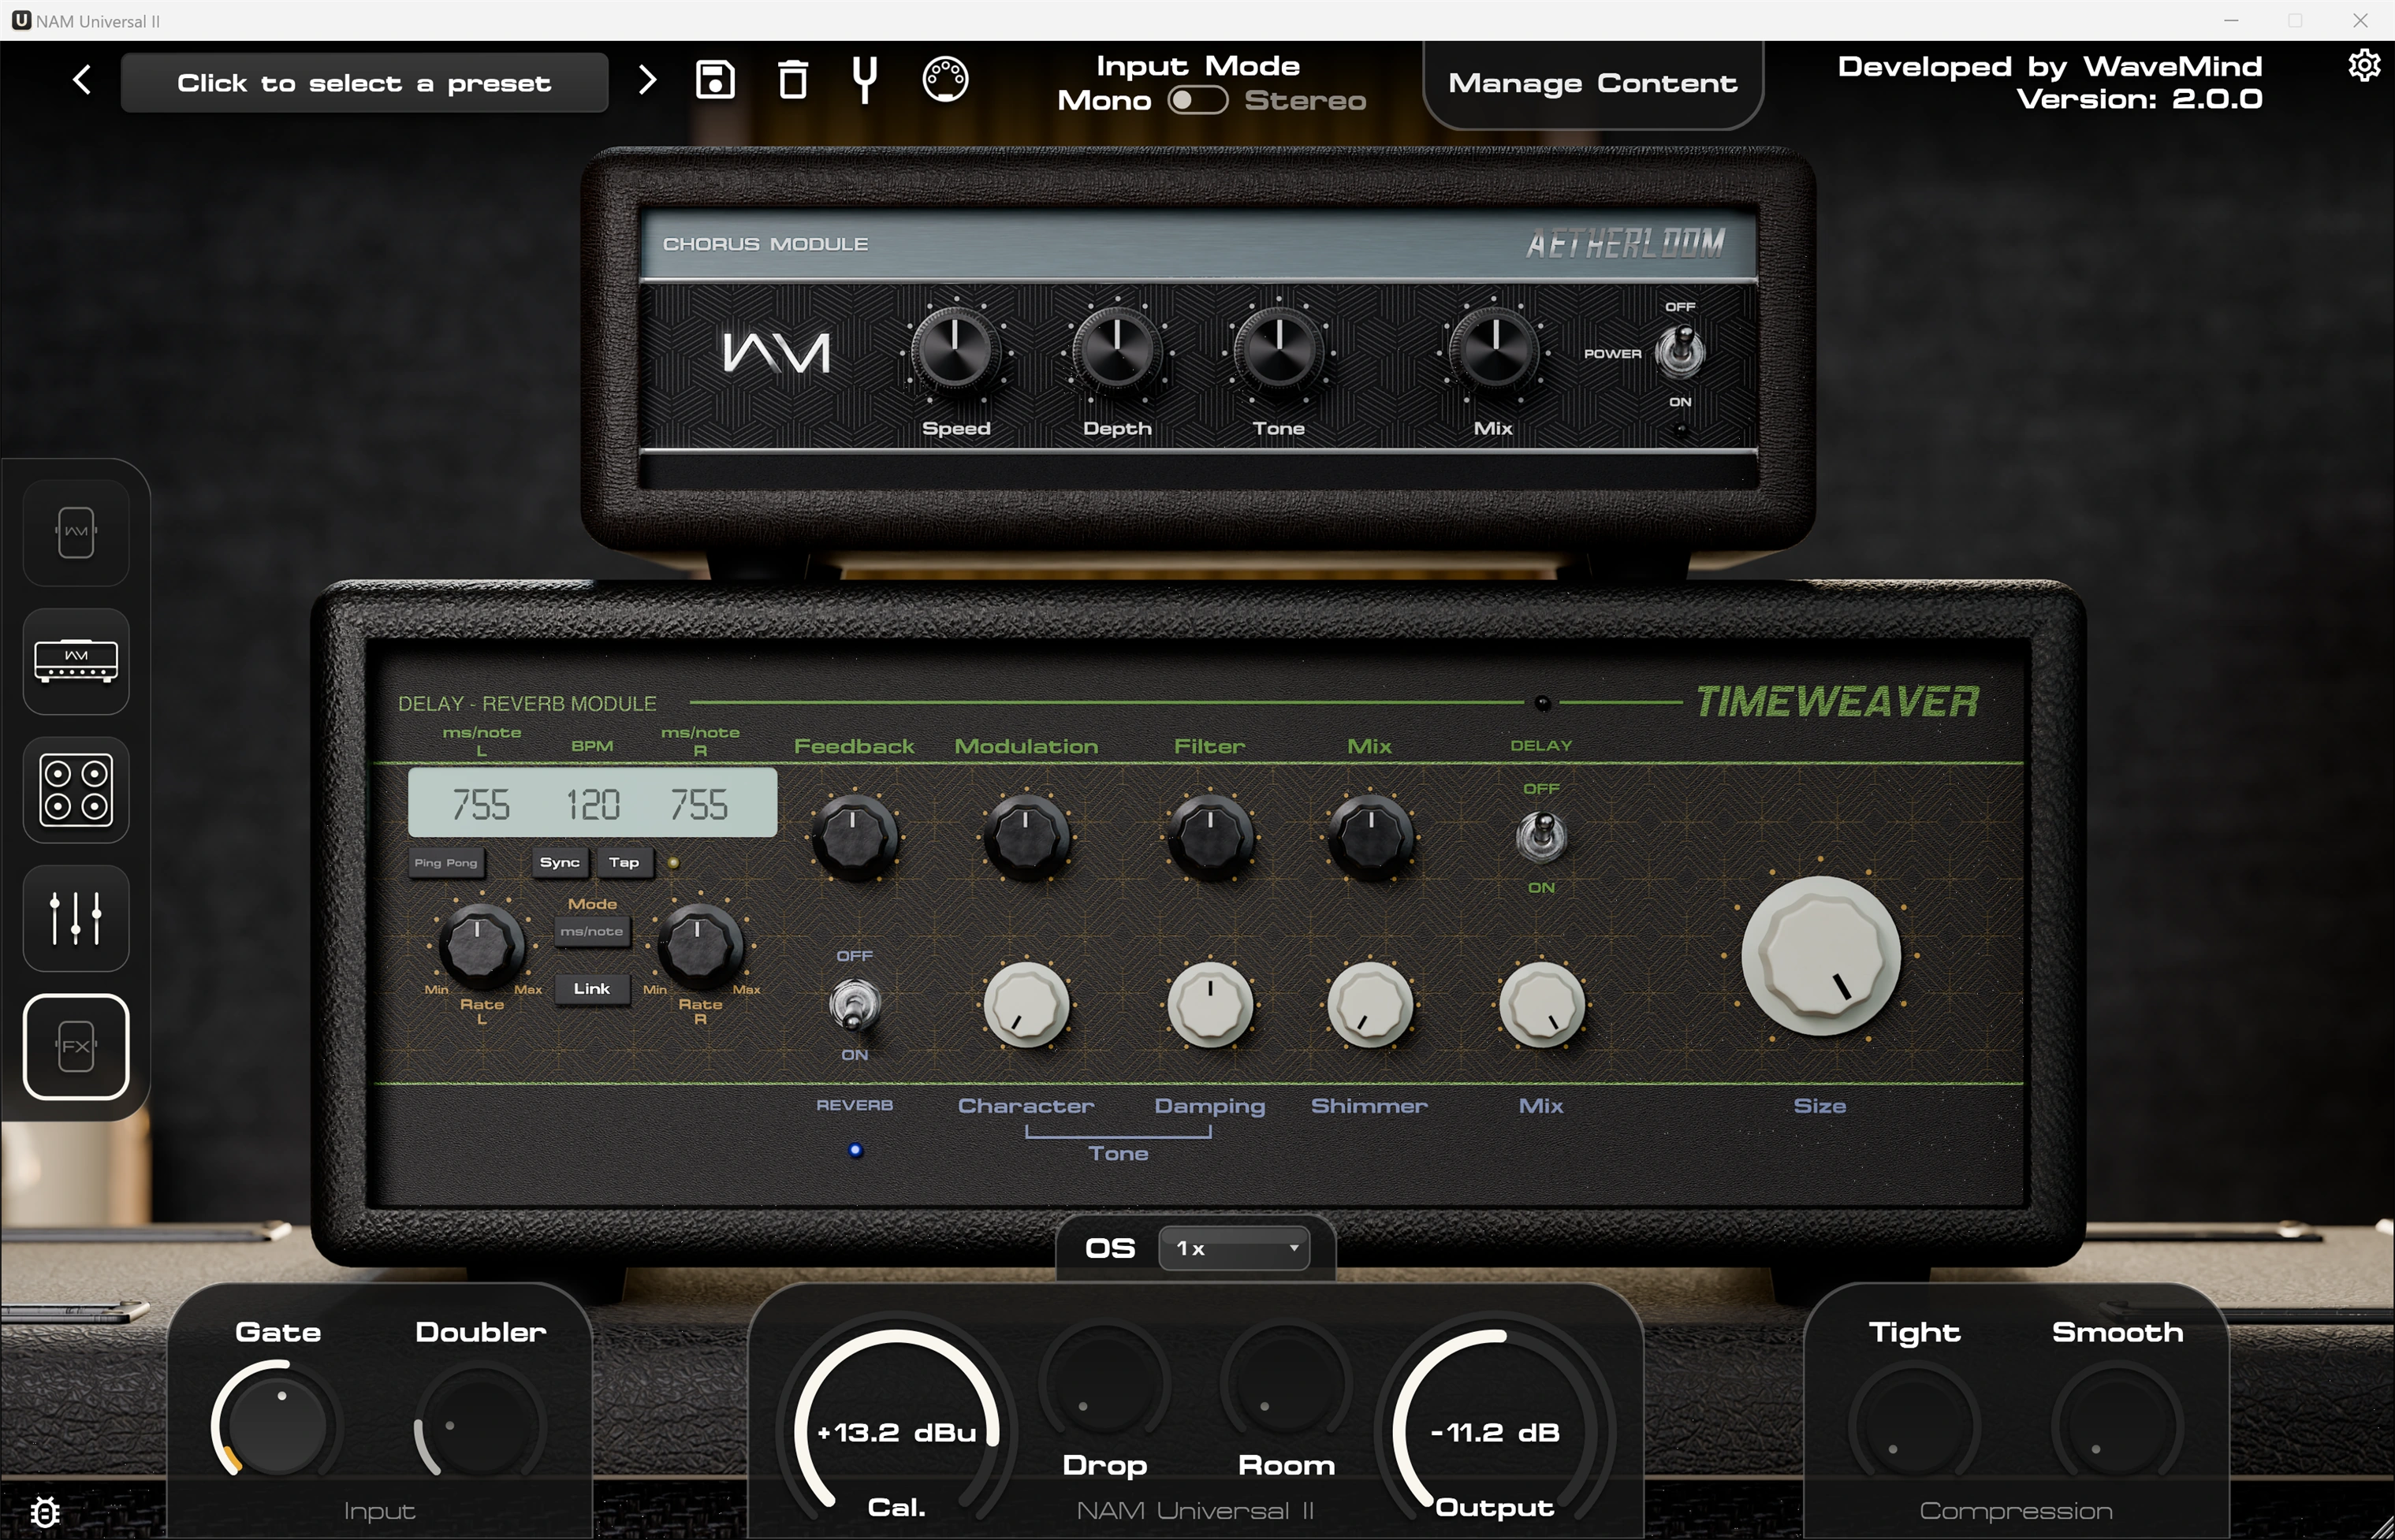2395x1540 pixels.
Task: Click the Ping Pong button
Action: click(x=446, y=862)
